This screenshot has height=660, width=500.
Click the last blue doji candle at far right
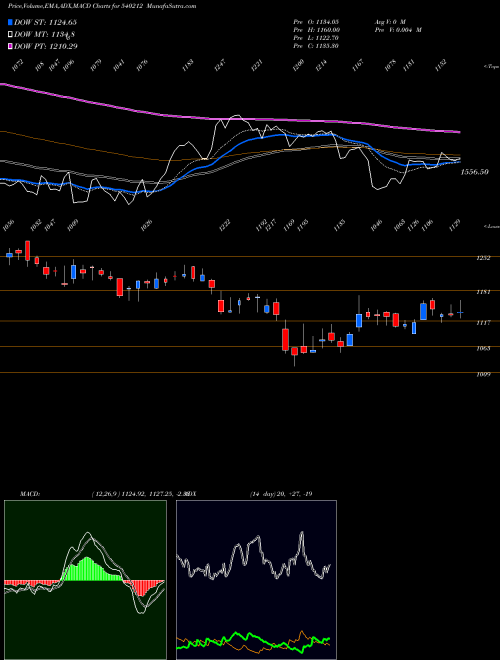point(460,312)
